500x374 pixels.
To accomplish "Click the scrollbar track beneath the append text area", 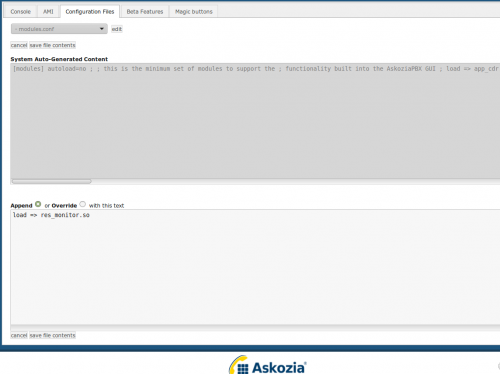I will coord(255,328).
